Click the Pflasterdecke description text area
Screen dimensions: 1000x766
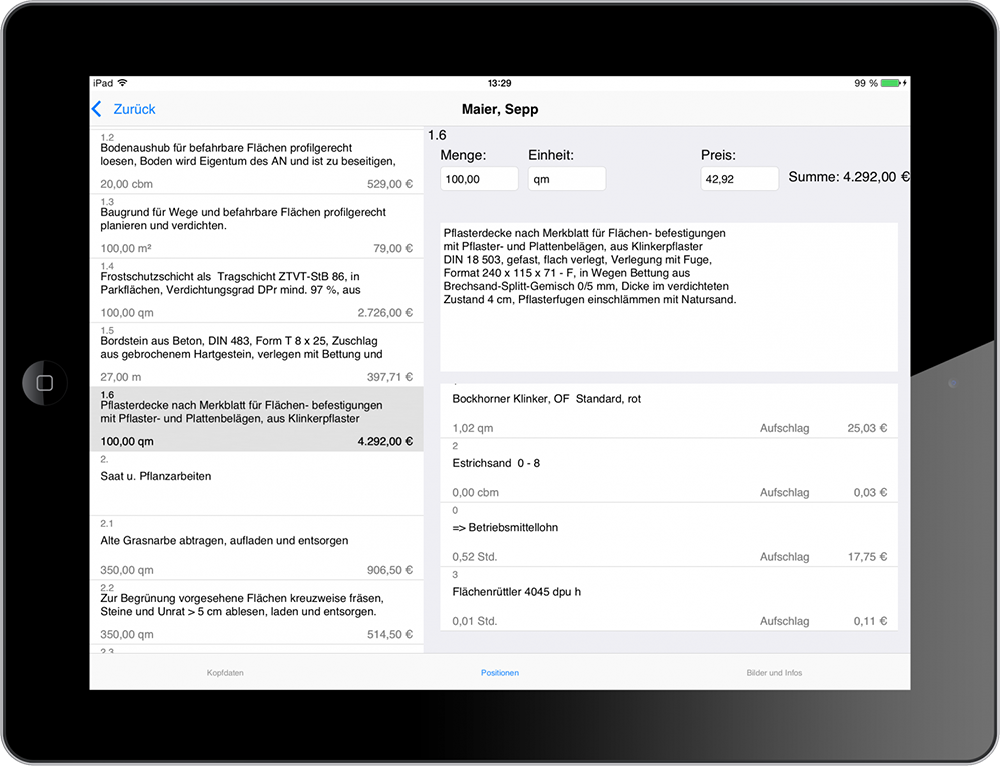[x=668, y=296]
